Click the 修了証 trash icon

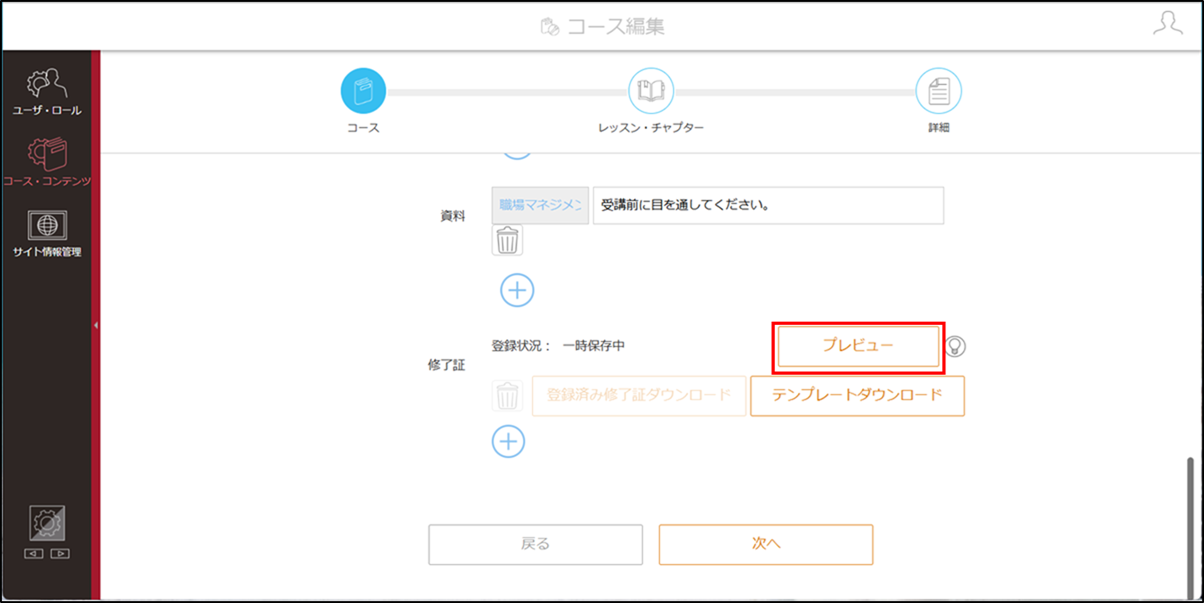(508, 396)
